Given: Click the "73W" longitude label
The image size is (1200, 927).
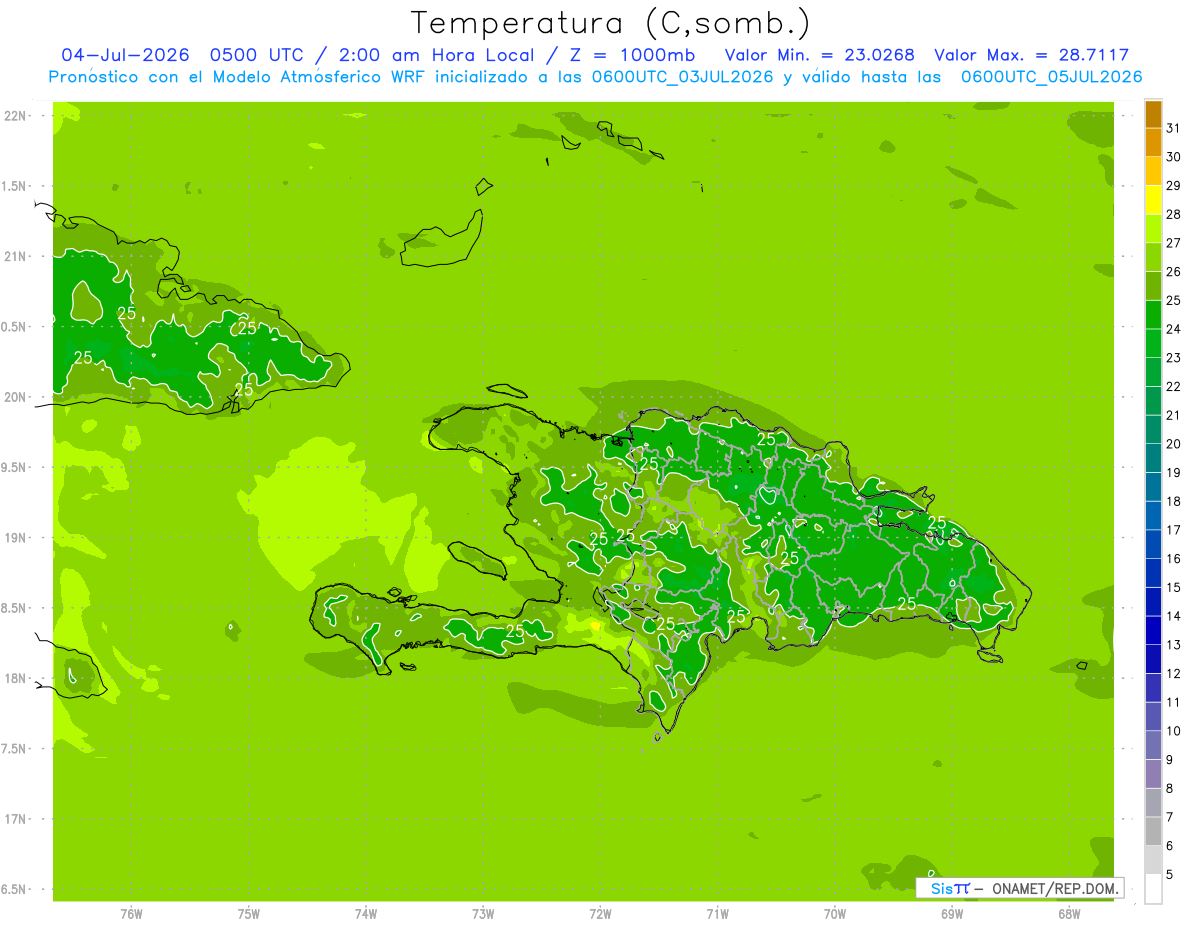Looking at the screenshot, I should click(x=483, y=914).
